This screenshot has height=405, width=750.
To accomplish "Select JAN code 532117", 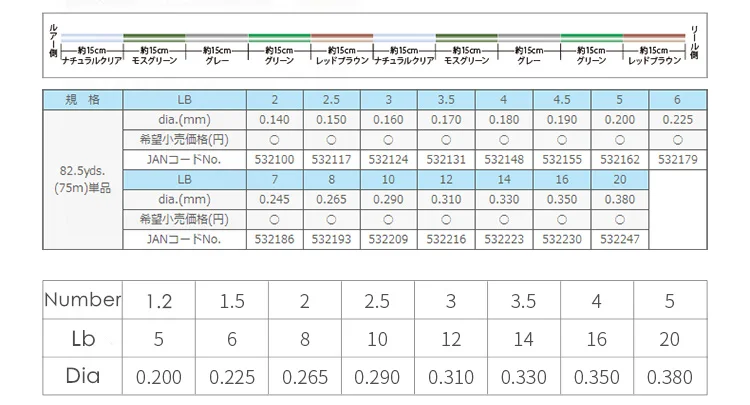I will coord(331,159).
